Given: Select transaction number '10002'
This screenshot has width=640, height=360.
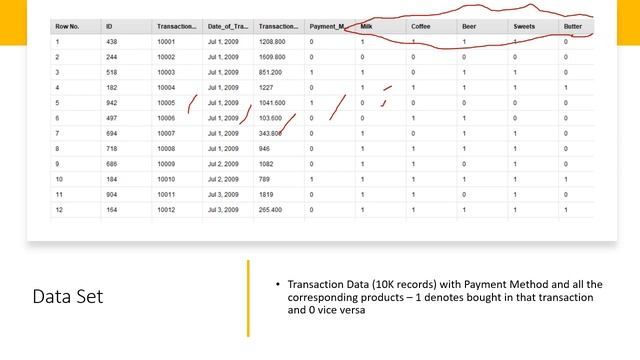Looking at the screenshot, I should (x=166, y=57).
